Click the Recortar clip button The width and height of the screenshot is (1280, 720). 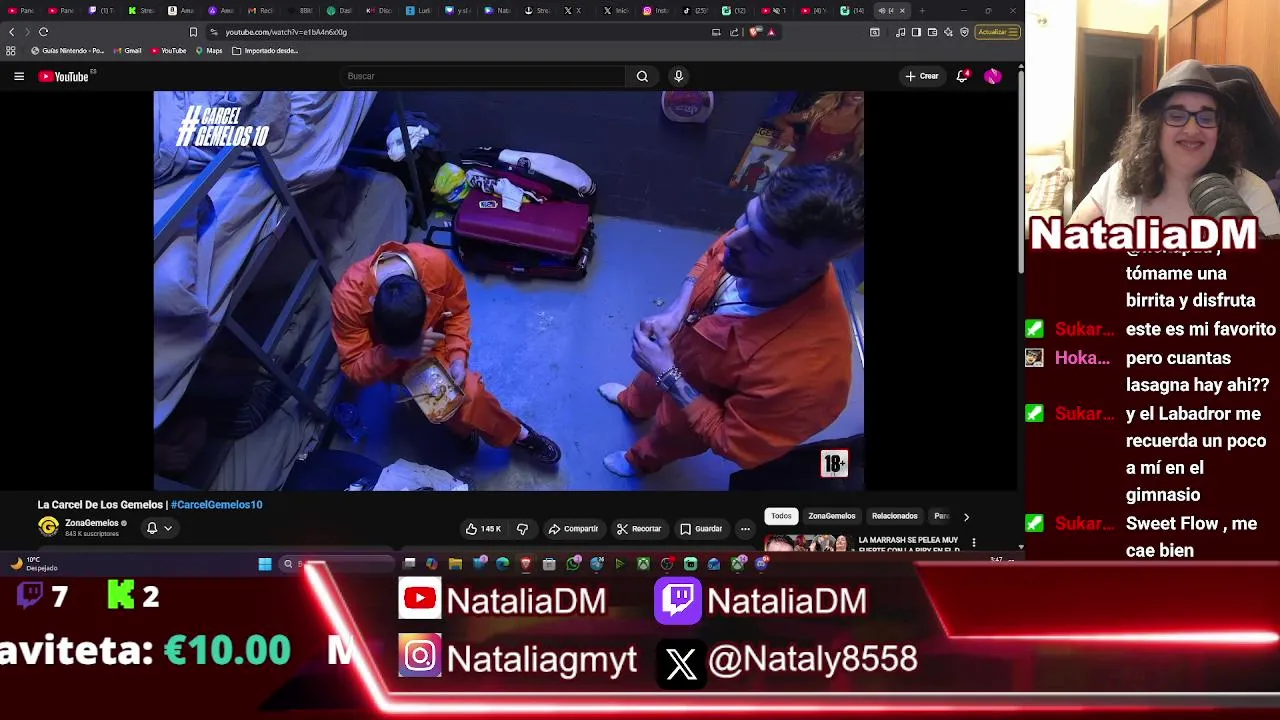(639, 529)
